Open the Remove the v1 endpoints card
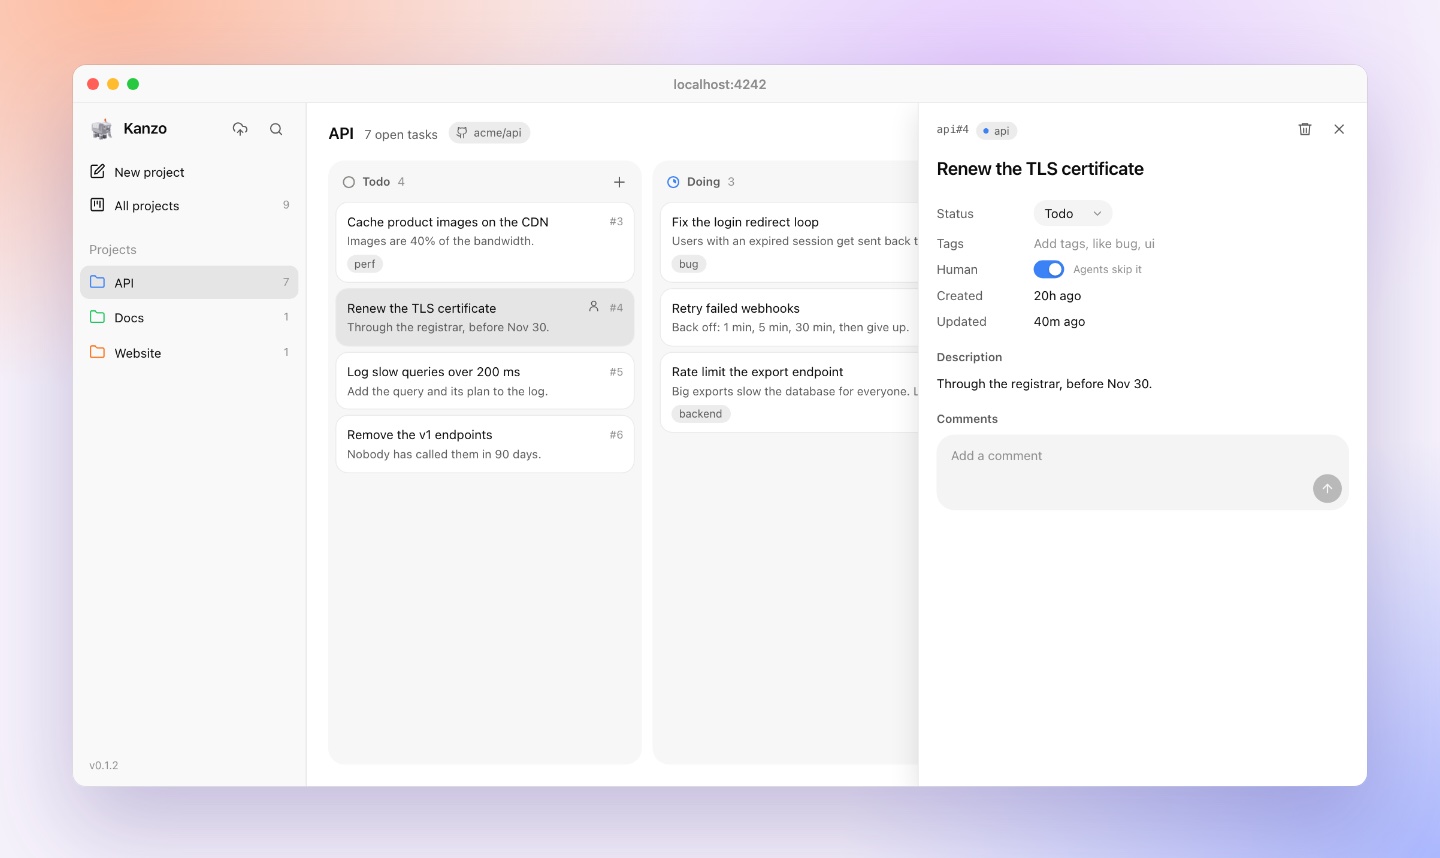This screenshot has height=858, width=1440. coord(485,444)
